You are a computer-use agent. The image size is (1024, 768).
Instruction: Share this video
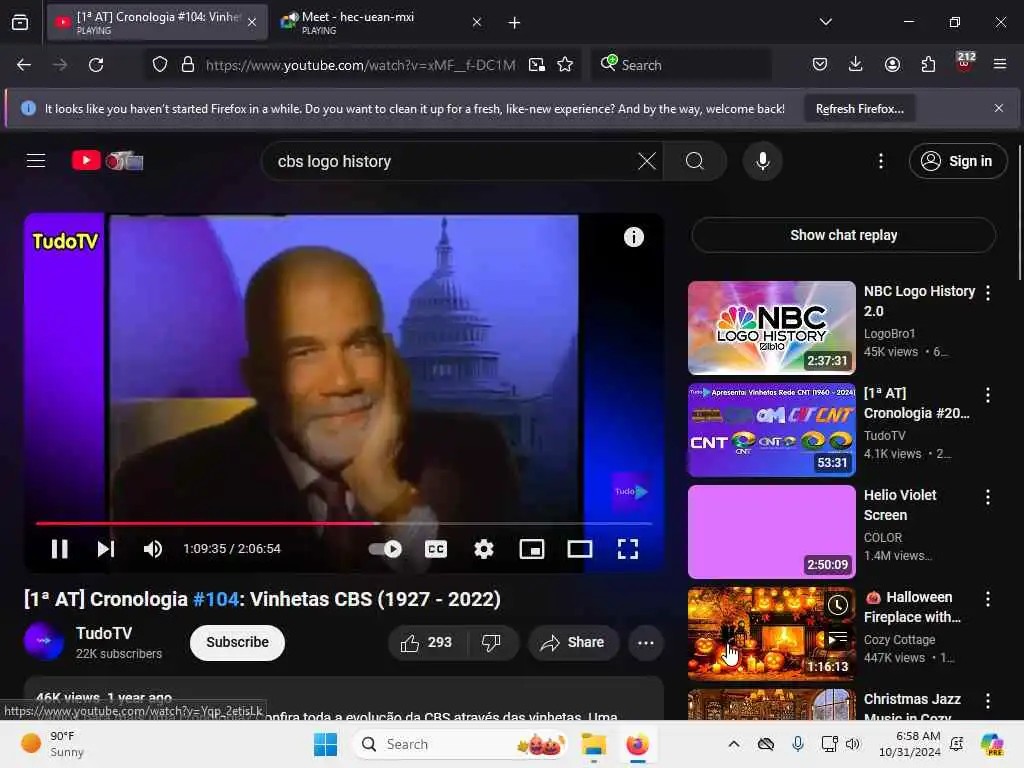tap(573, 643)
